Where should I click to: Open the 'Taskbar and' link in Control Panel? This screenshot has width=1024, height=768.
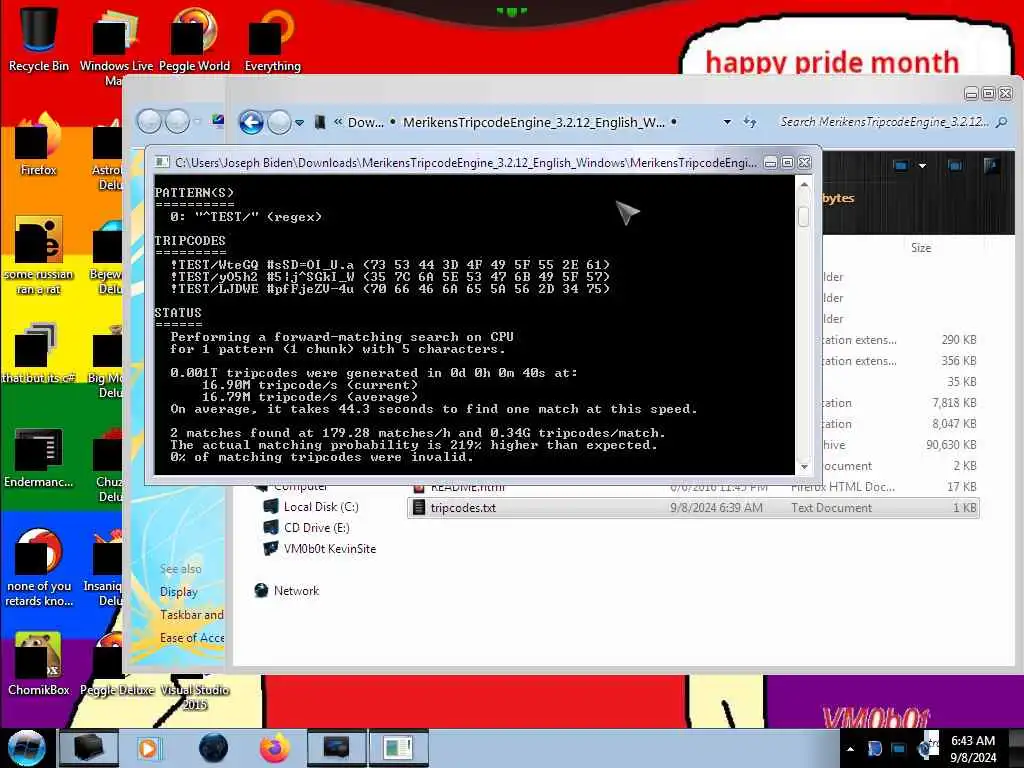coord(191,615)
